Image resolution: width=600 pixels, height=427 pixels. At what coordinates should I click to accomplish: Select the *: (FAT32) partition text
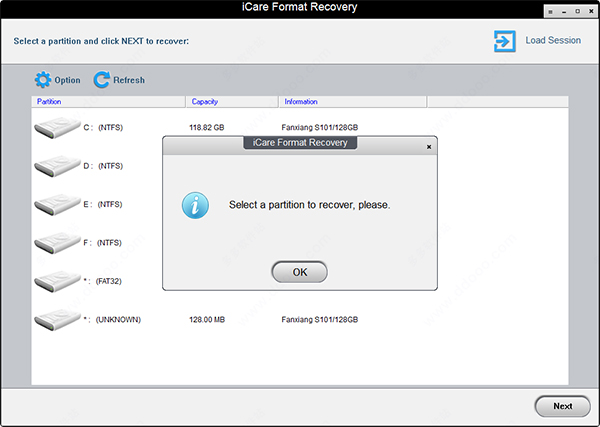pyautogui.click(x=103, y=281)
